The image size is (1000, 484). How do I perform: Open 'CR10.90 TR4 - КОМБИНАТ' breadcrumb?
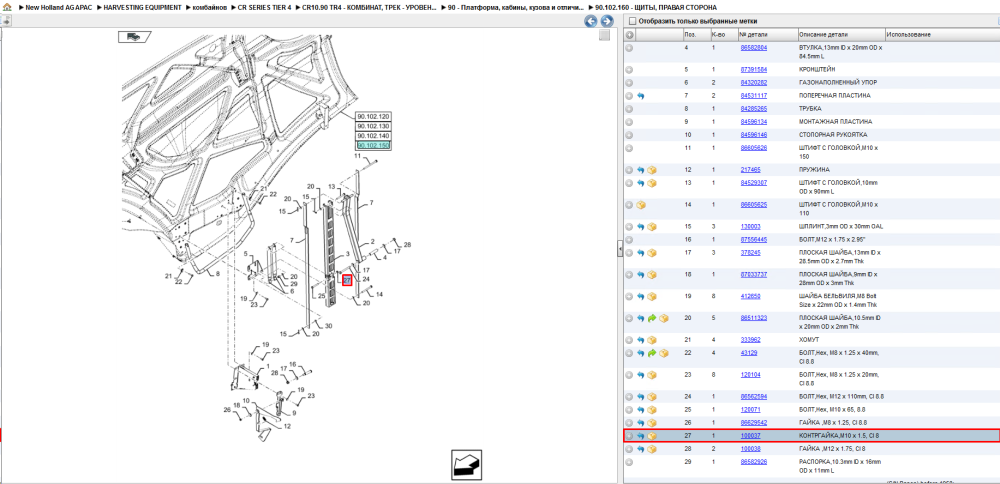click(370, 7)
